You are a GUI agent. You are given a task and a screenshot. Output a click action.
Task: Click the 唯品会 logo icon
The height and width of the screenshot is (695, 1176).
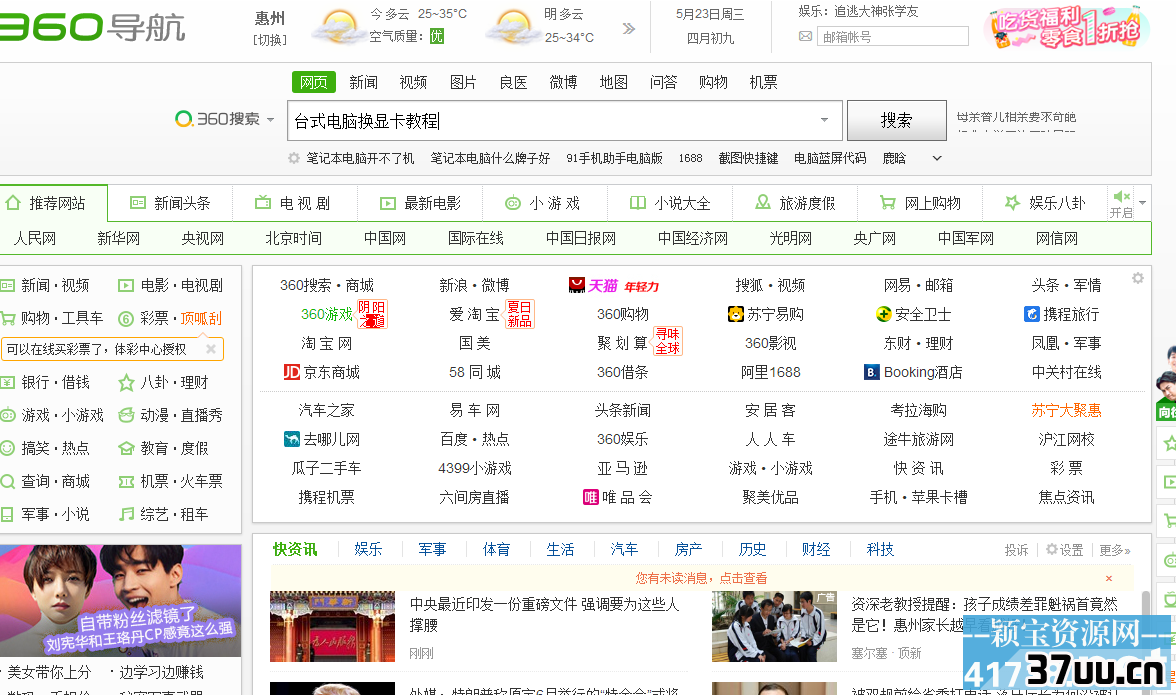pos(591,497)
